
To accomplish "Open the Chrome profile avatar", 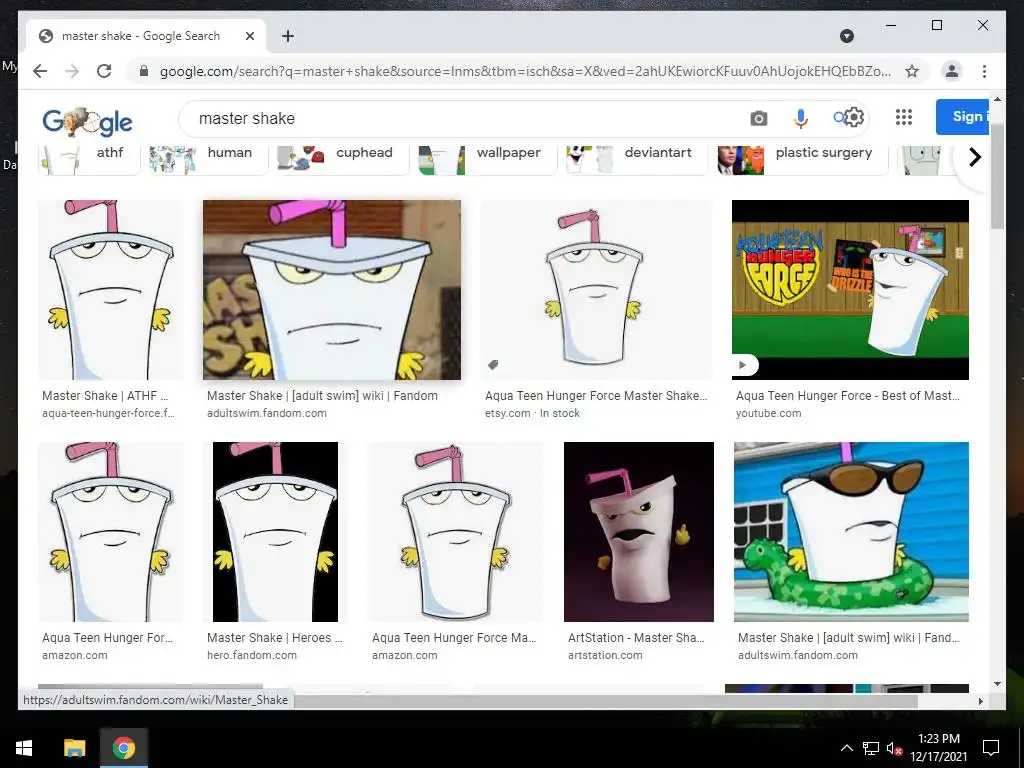I will click(952, 71).
